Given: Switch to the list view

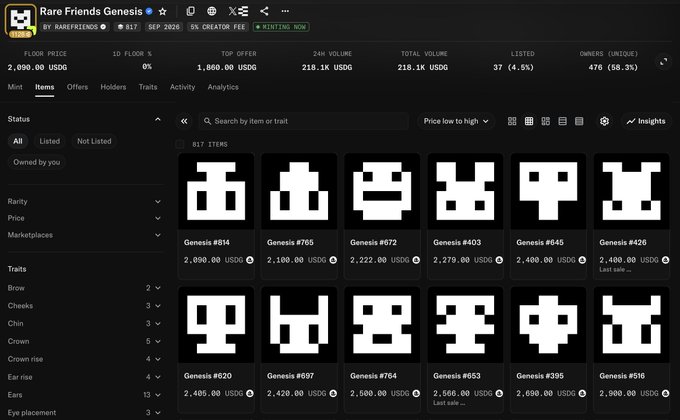Looking at the screenshot, I should (x=562, y=121).
